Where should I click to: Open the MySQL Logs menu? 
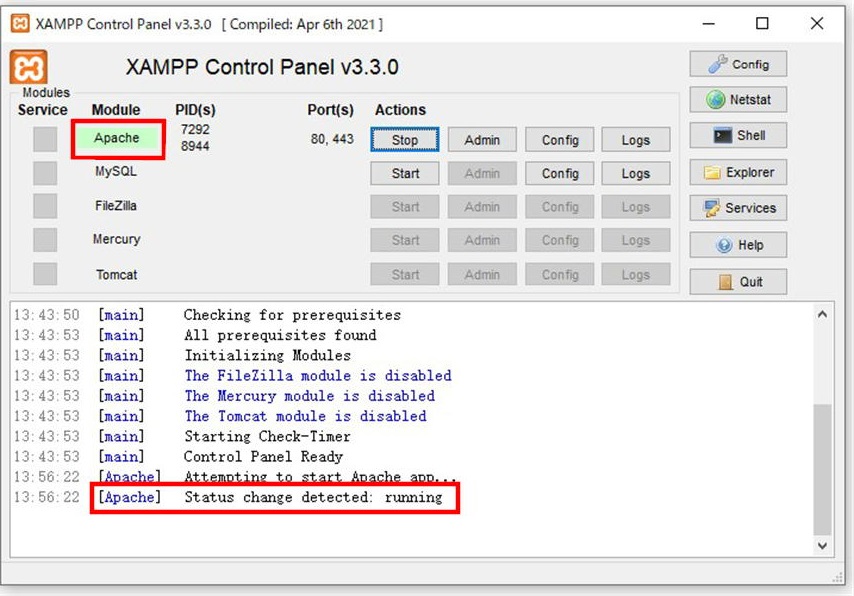pos(635,173)
